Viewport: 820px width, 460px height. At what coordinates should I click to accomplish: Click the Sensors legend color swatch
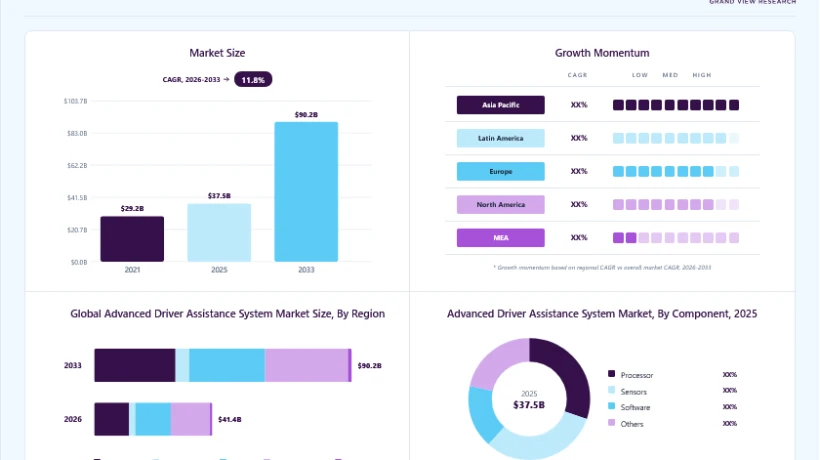(611, 390)
